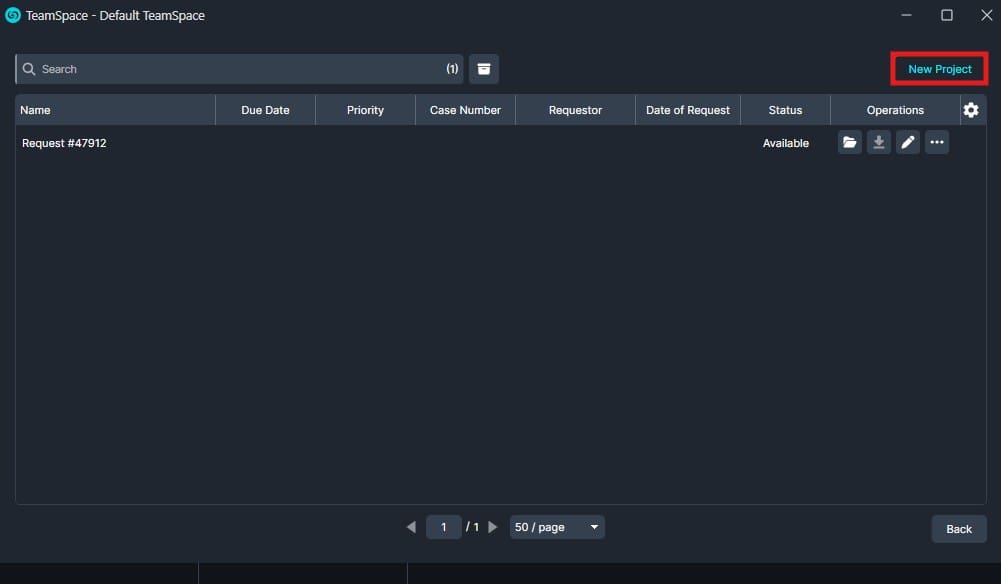1001x584 pixels.
Task: Open the Request #47912 project folder icon
Action: (x=849, y=143)
